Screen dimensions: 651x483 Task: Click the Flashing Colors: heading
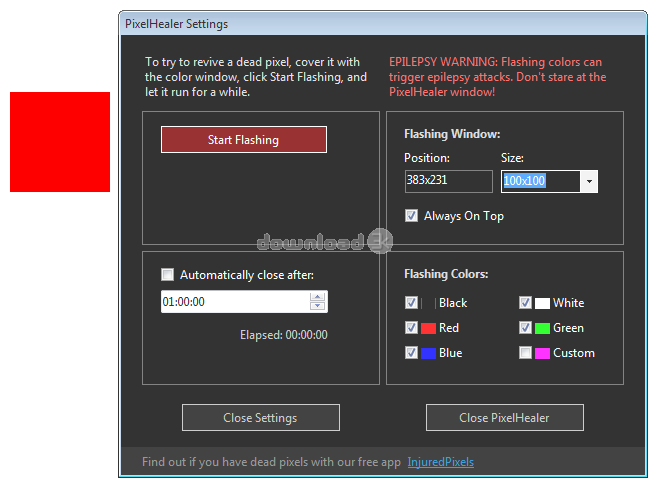446,274
